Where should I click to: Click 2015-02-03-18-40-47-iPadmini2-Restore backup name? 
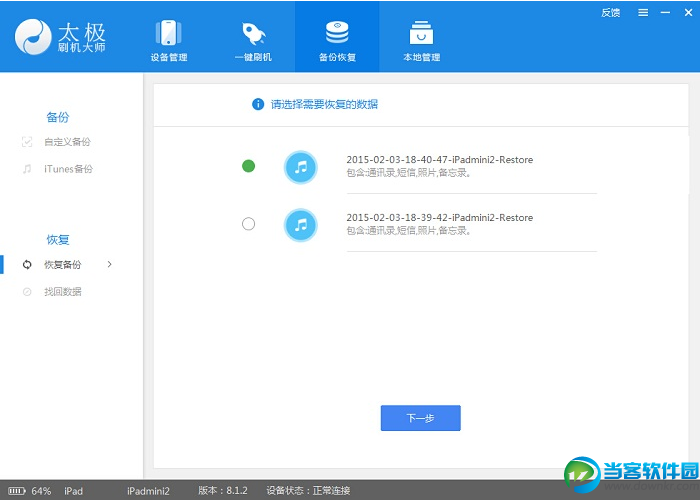pyautogui.click(x=440, y=160)
